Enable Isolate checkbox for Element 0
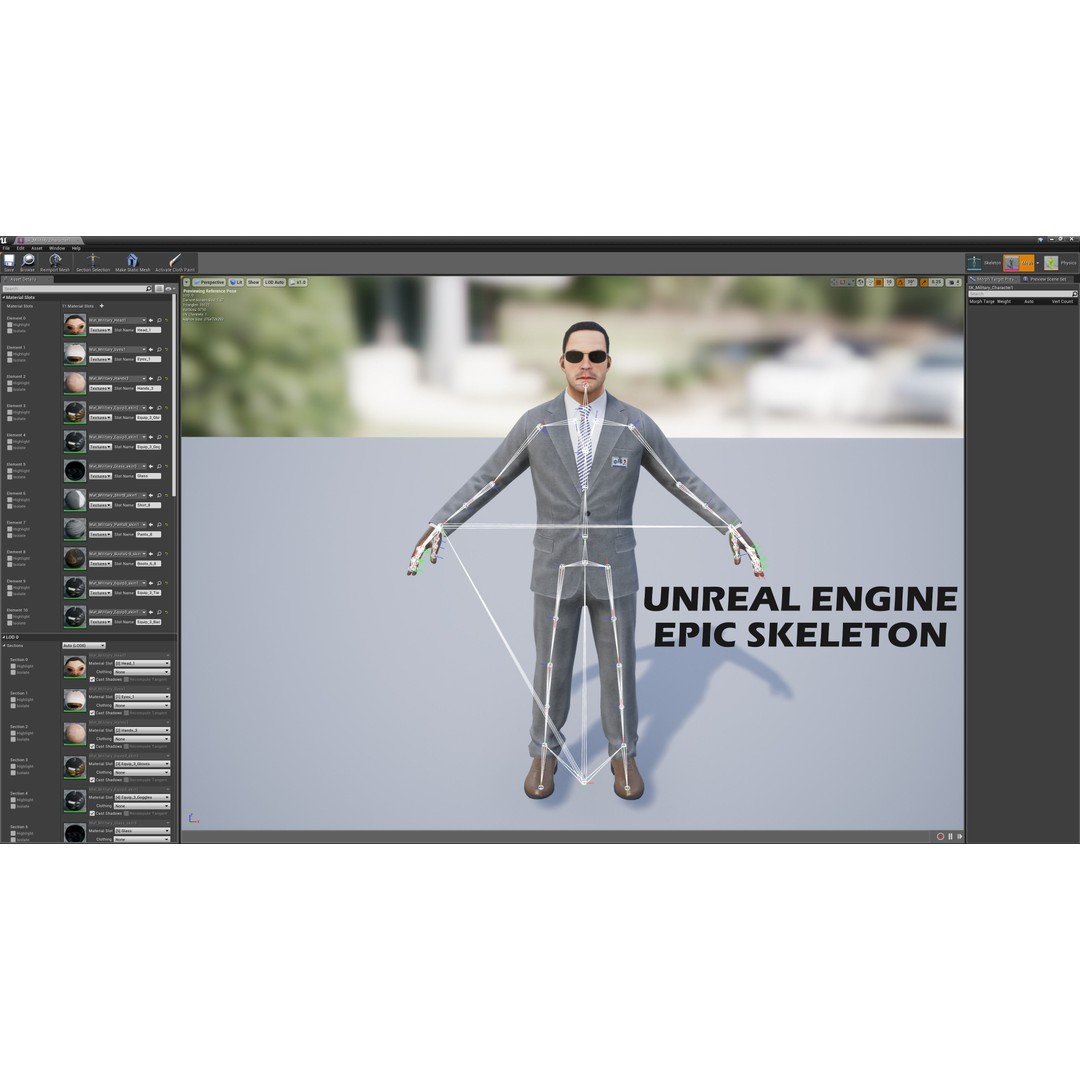1080x1080 pixels. click(x=10, y=331)
